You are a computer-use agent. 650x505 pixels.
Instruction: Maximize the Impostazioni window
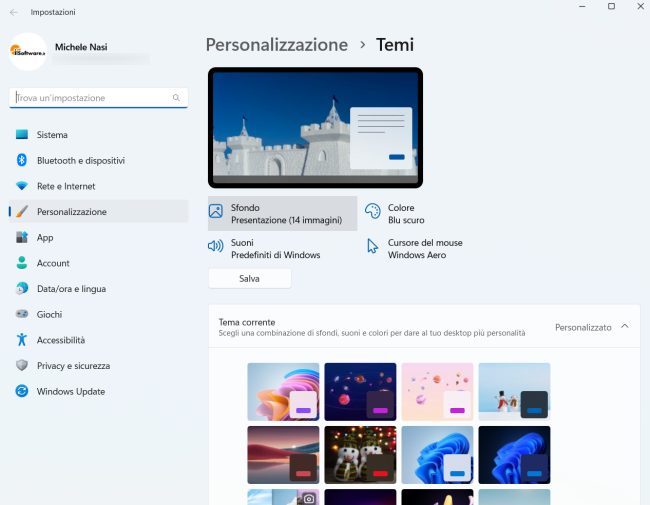(x=611, y=6)
